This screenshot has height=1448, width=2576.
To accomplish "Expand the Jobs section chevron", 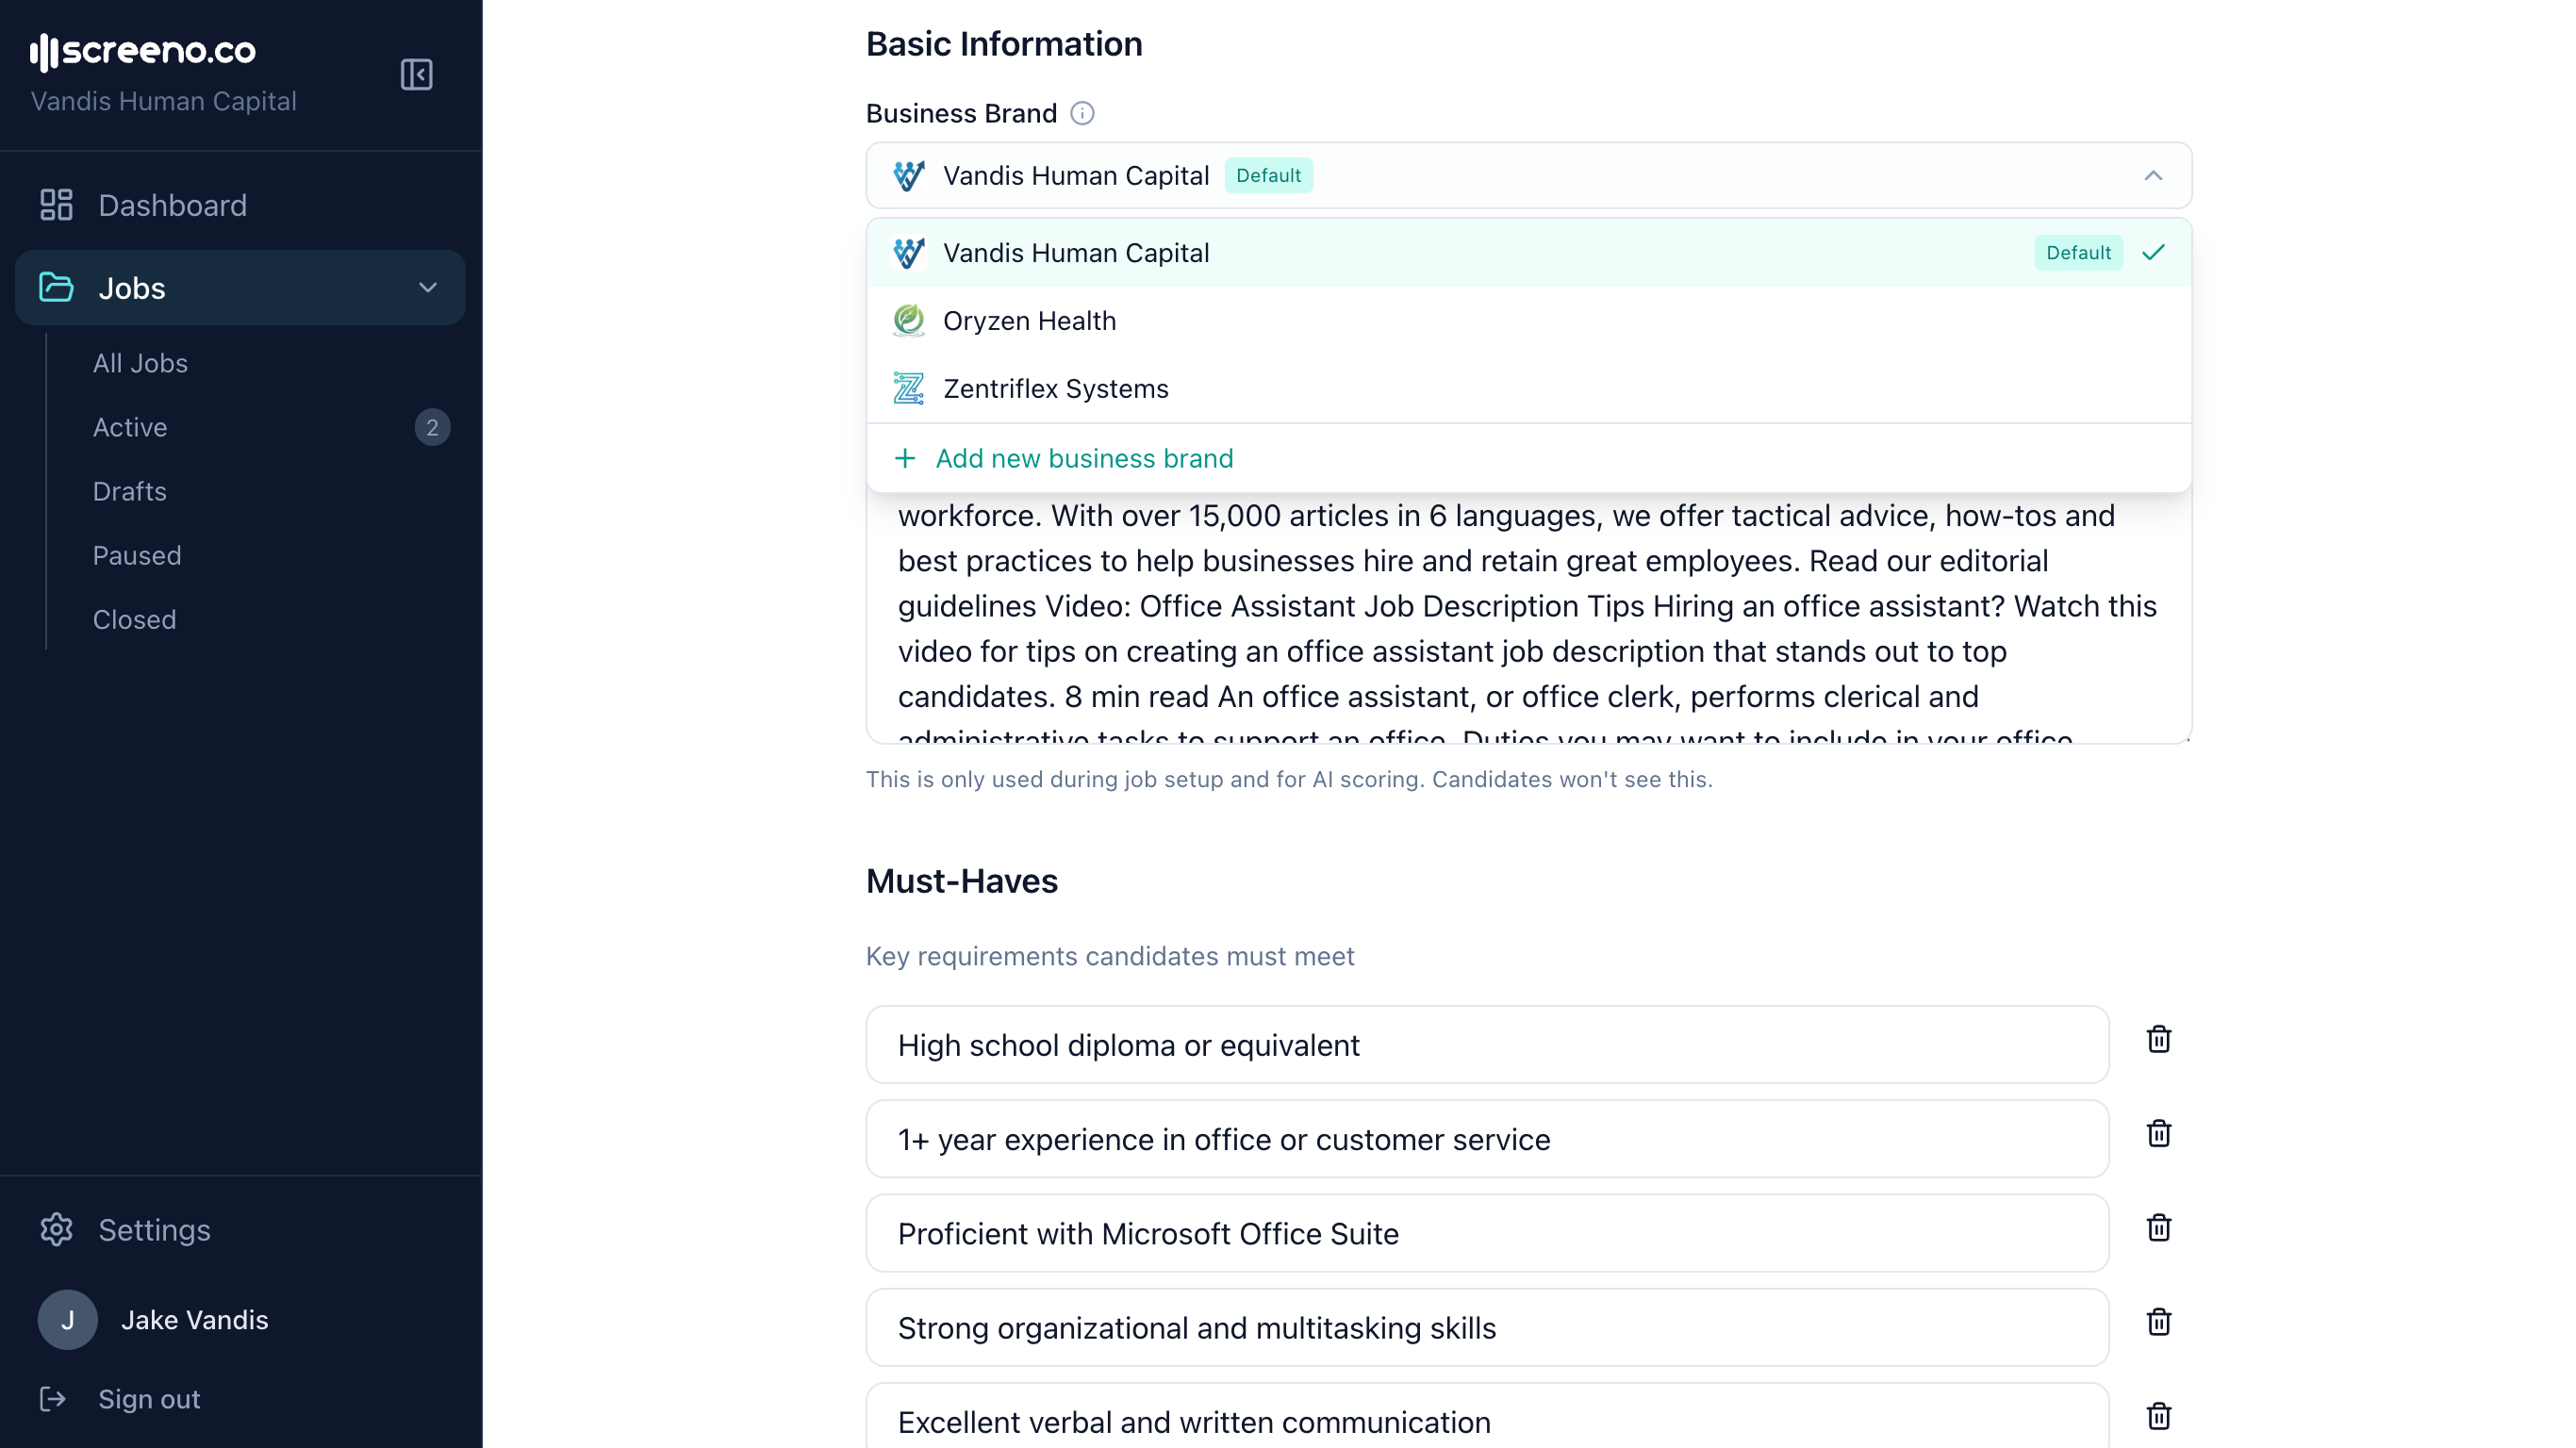I will pos(428,287).
